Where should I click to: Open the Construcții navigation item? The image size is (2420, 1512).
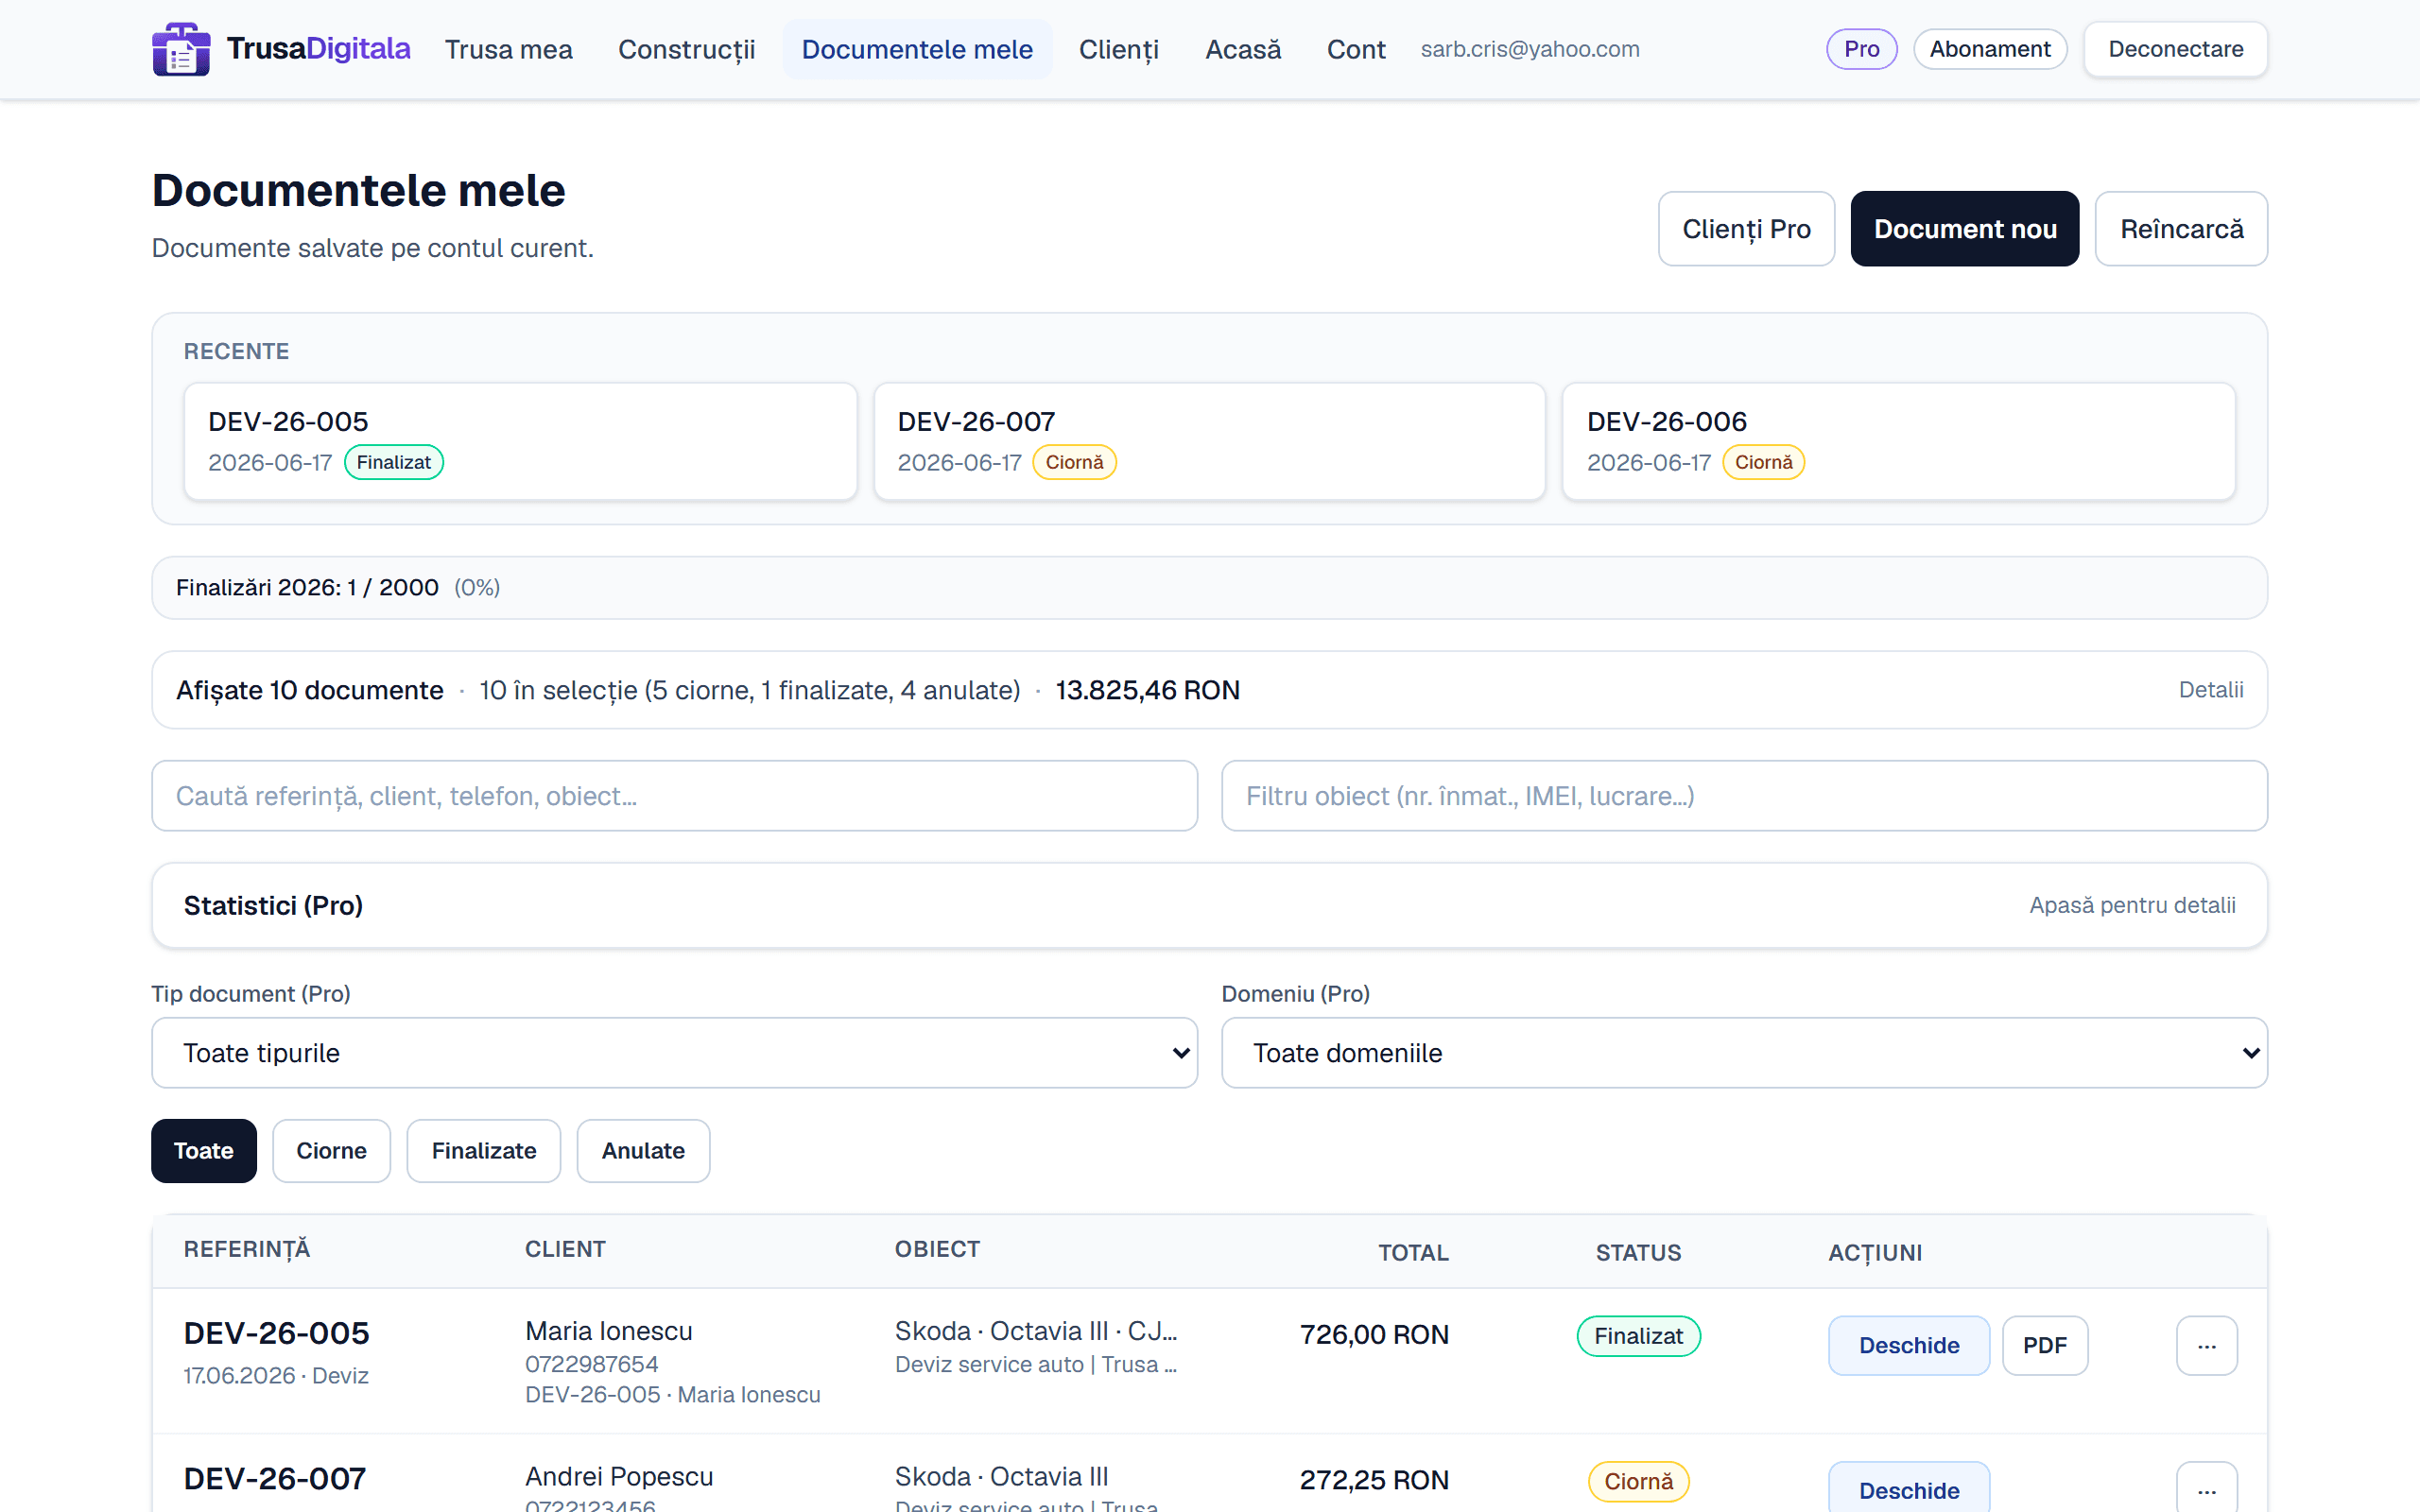click(x=686, y=49)
